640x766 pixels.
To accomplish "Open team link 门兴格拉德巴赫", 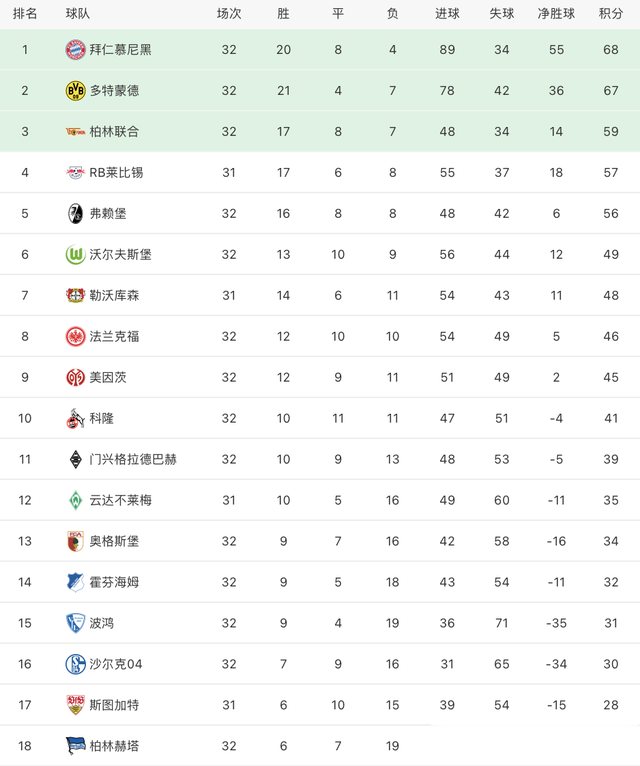I will [133, 459].
